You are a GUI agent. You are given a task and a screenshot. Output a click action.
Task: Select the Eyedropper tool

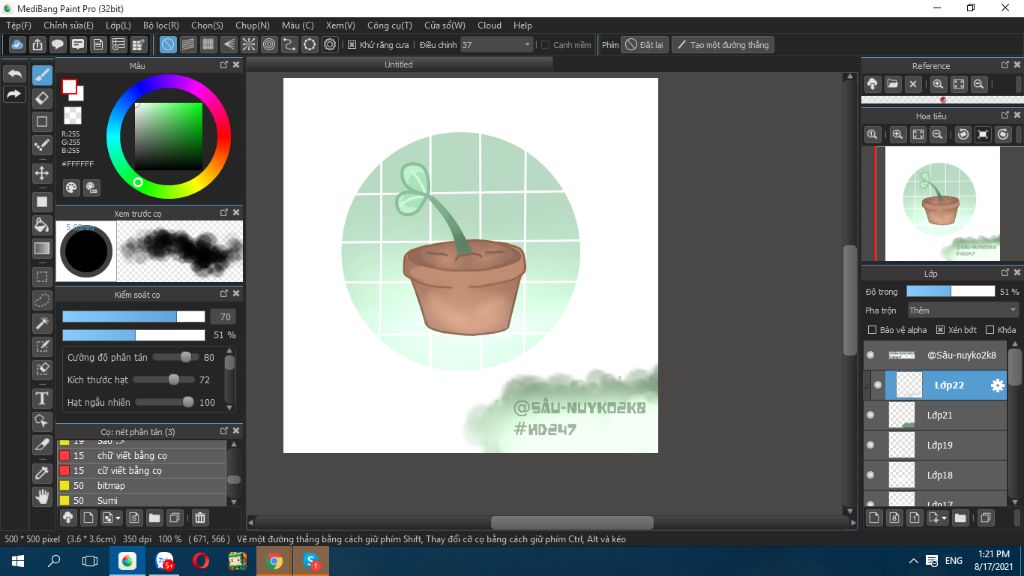[x=42, y=471]
